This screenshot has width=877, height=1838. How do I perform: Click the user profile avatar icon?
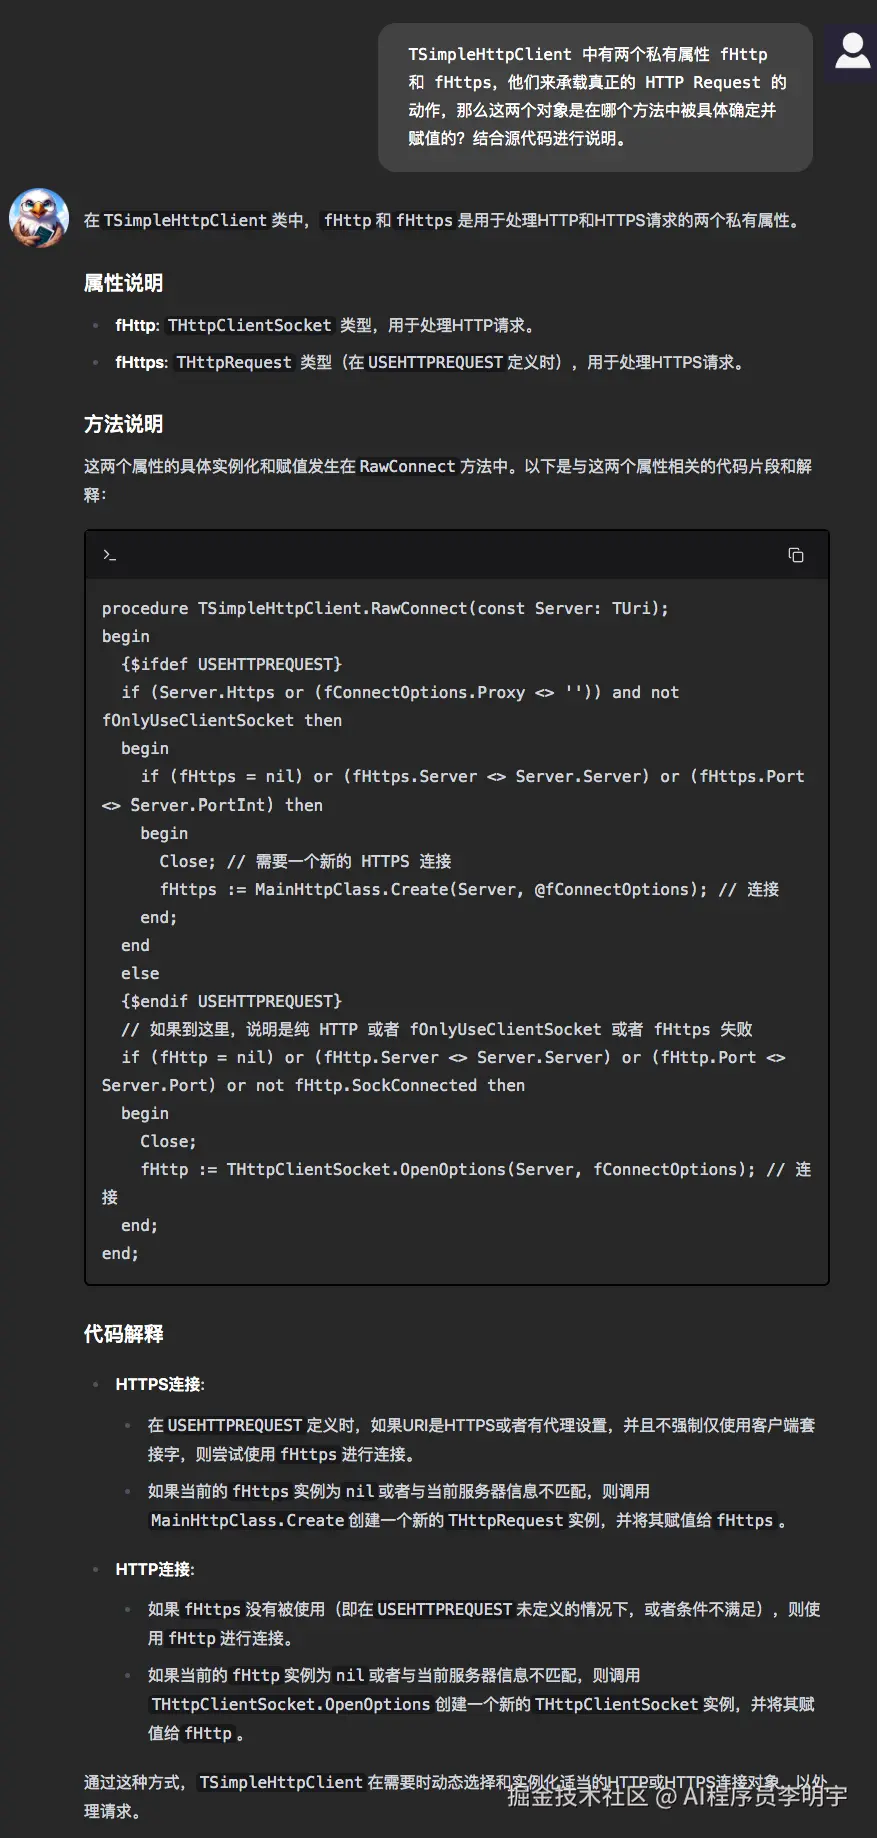[852, 52]
